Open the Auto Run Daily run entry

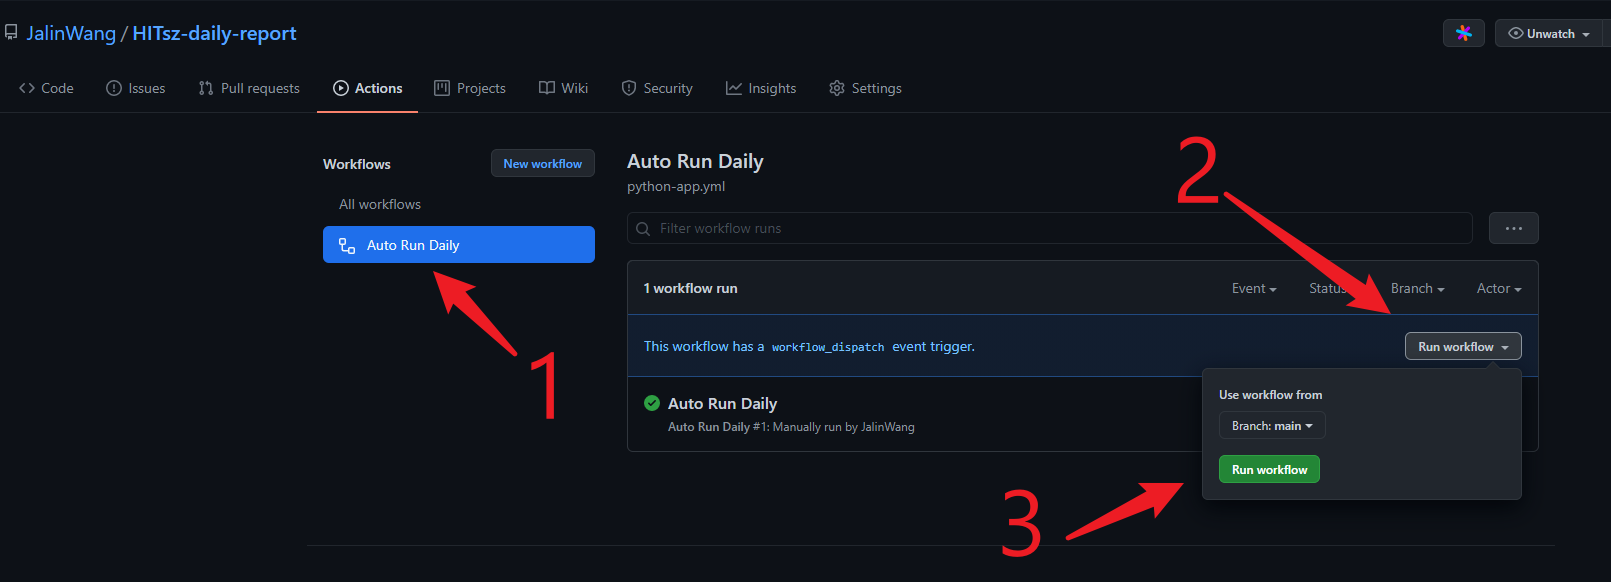pyautogui.click(x=722, y=403)
